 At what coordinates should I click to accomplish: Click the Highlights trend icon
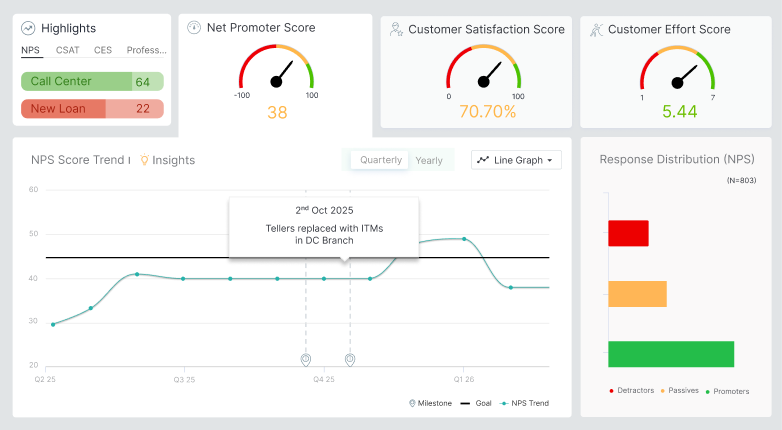point(28,29)
